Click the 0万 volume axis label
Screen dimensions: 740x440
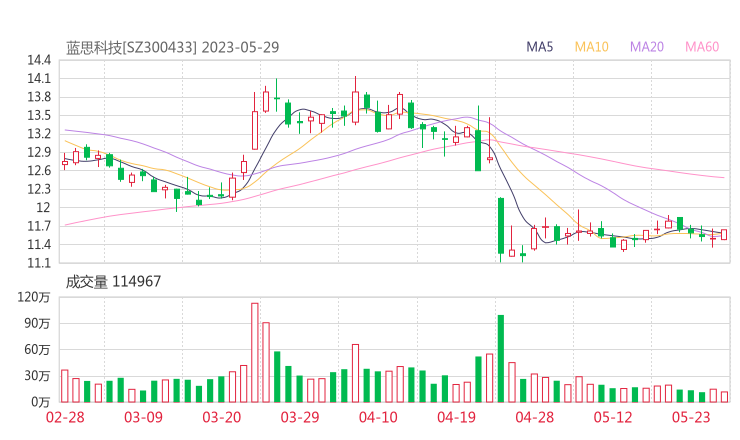(41, 402)
